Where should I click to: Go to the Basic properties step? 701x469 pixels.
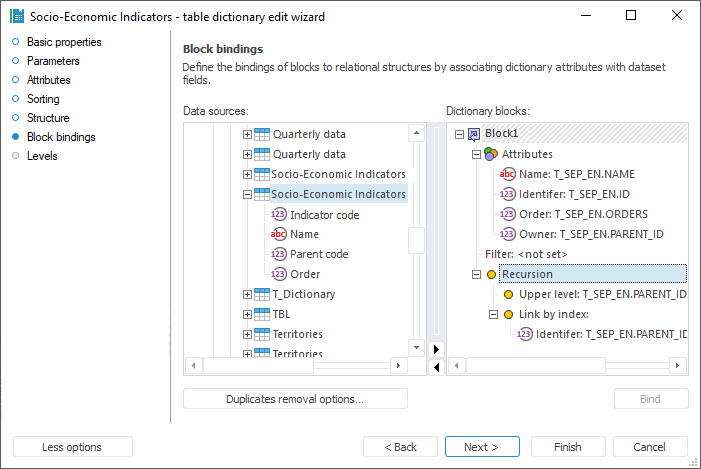pyautogui.click(x=64, y=42)
